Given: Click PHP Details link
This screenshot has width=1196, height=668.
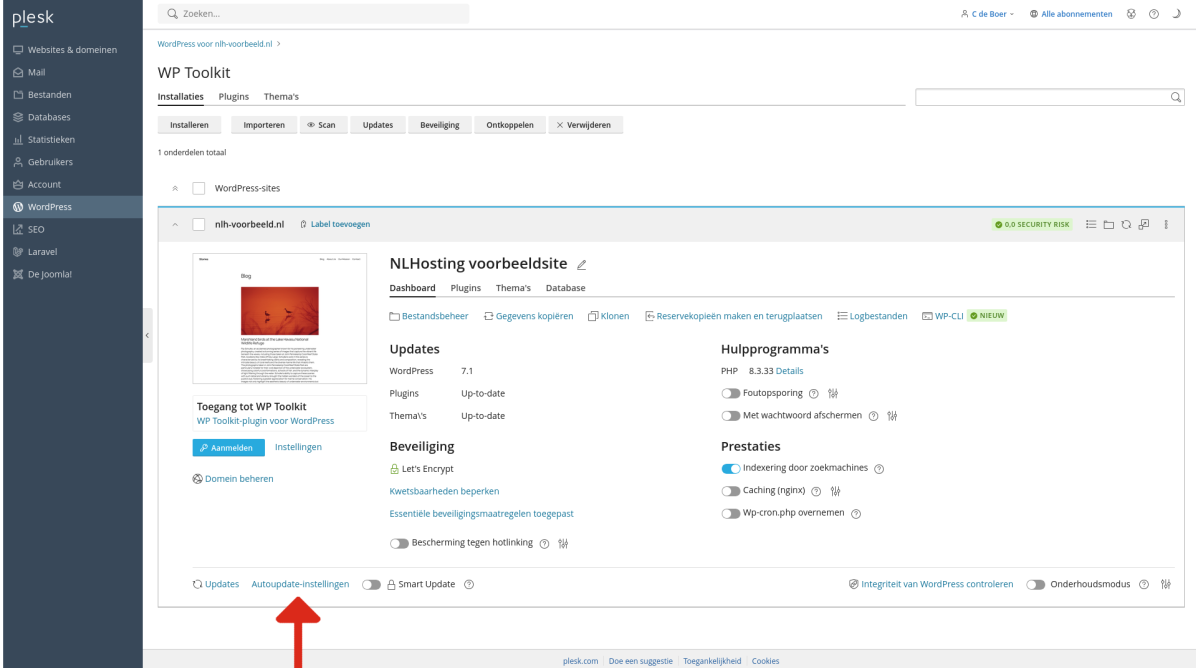Looking at the screenshot, I should pos(789,371).
